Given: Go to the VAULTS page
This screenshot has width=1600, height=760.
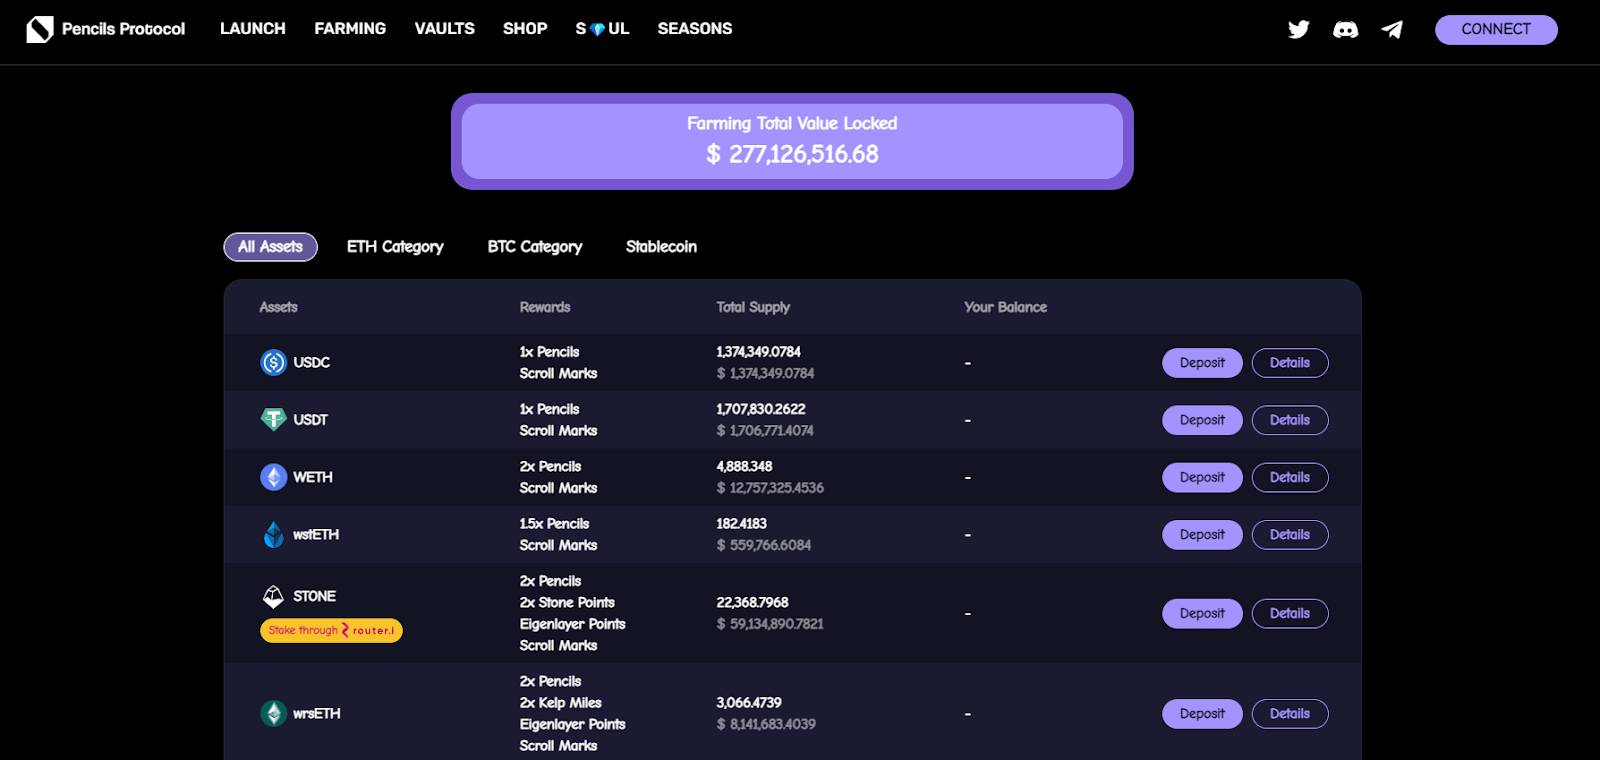Looking at the screenshot, I should click(445, 29).
